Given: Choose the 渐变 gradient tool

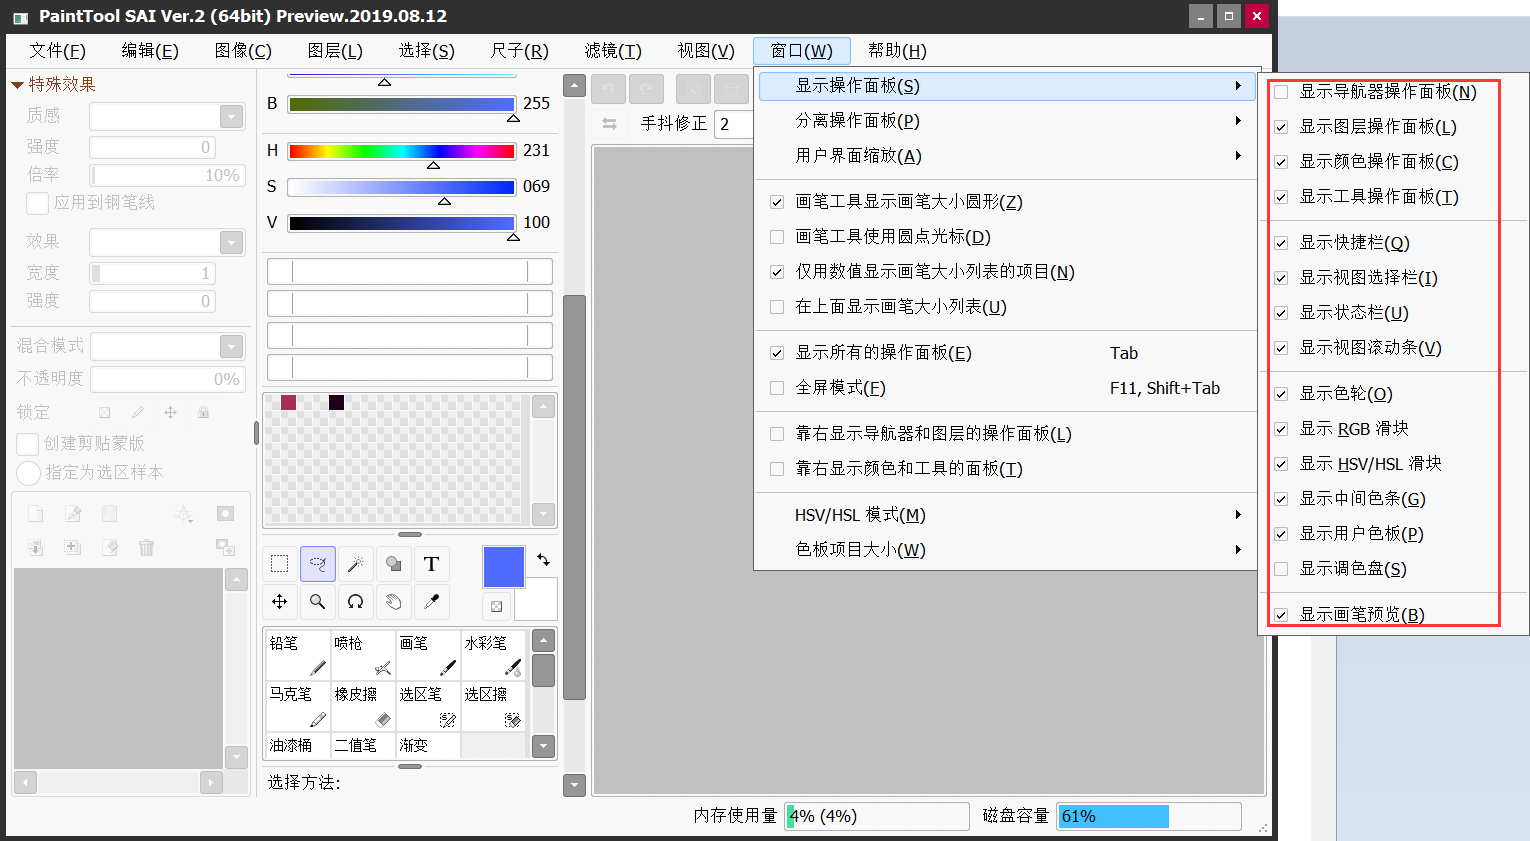Looking at the screenshot, I should point(427,745).
